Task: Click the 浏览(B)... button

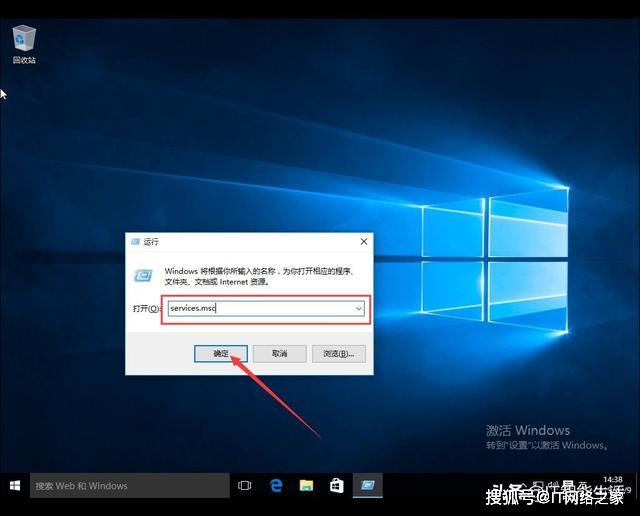Action: (339, 354)
